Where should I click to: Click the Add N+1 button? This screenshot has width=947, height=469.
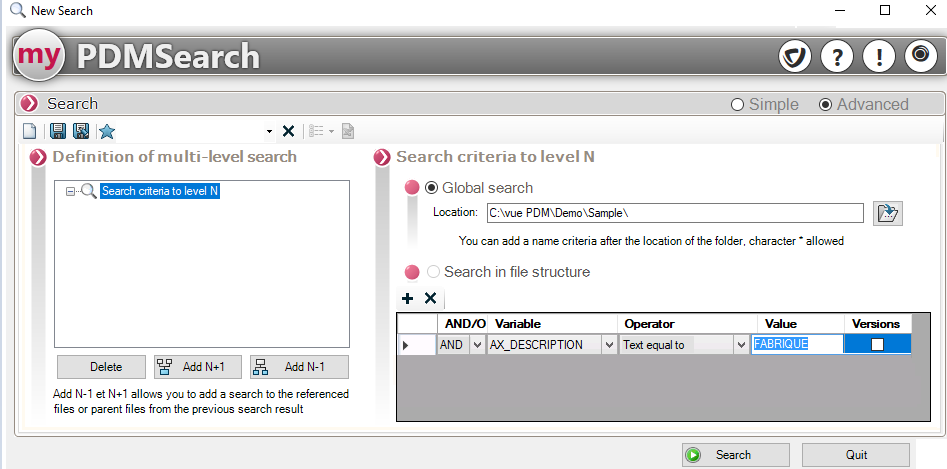click(198, 367)
